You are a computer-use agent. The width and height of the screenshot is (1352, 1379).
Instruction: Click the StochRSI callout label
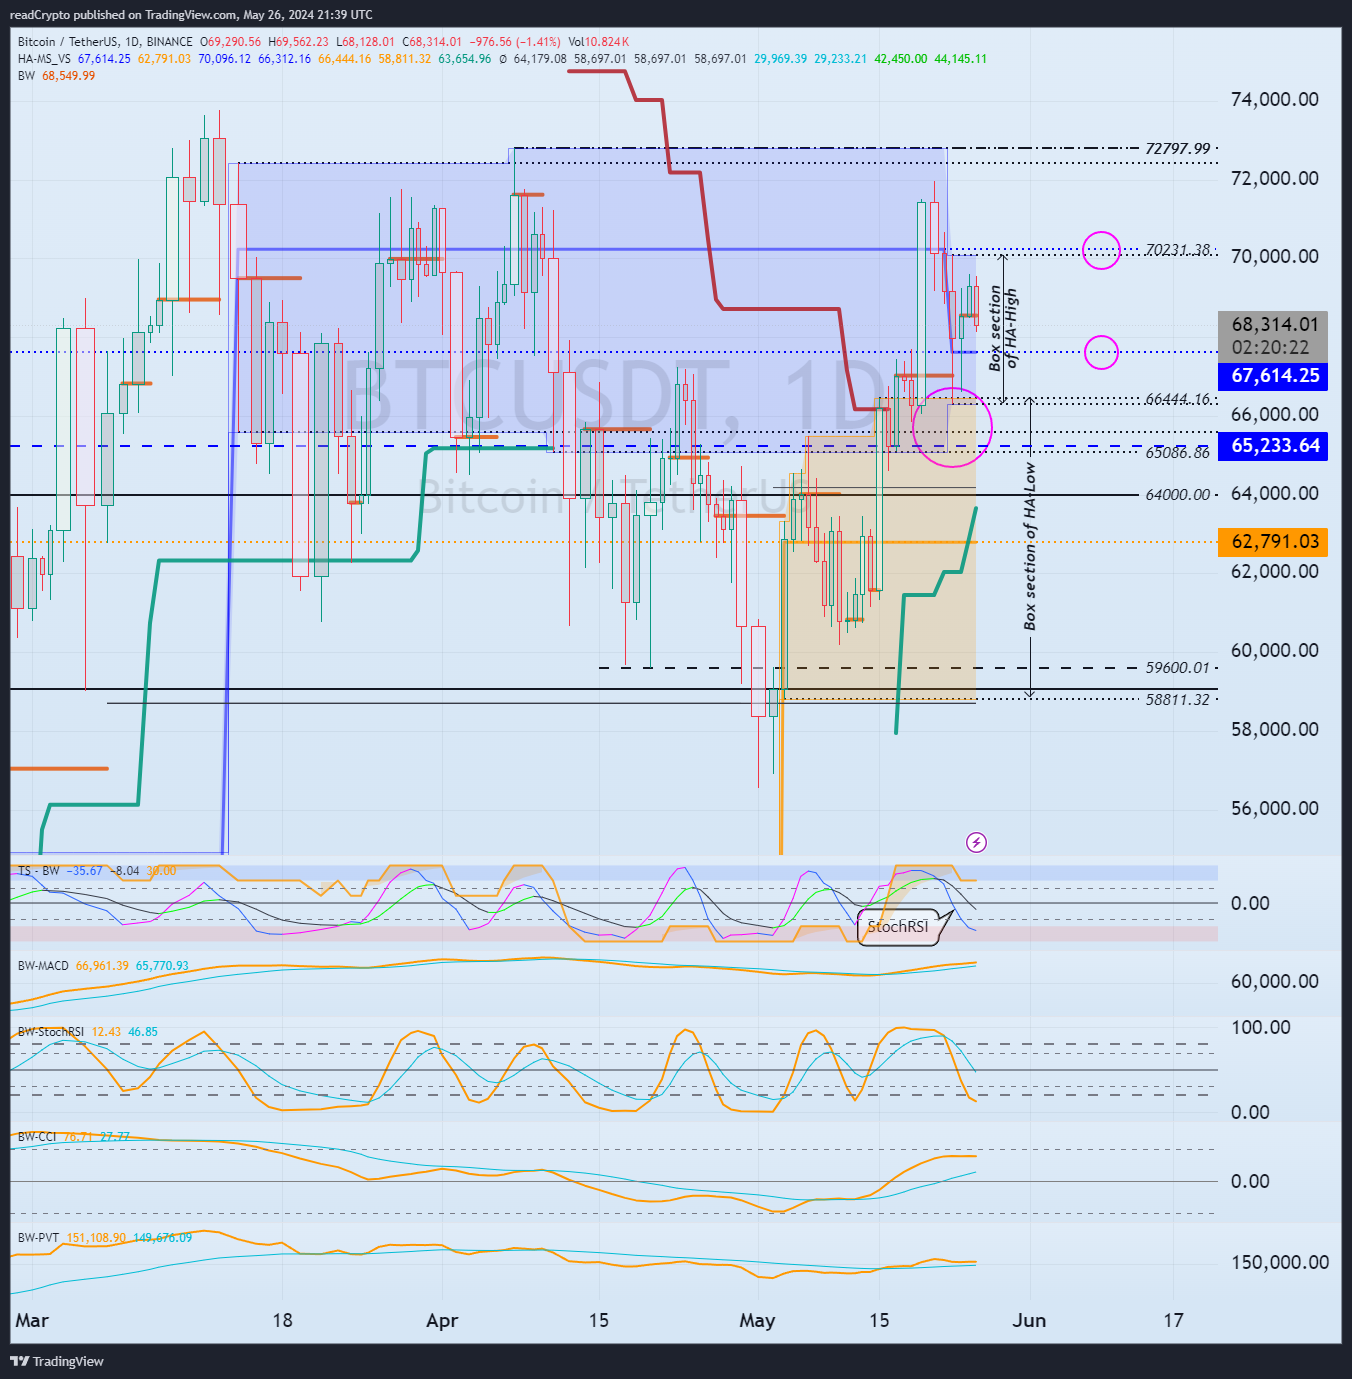tap(897, 926)
